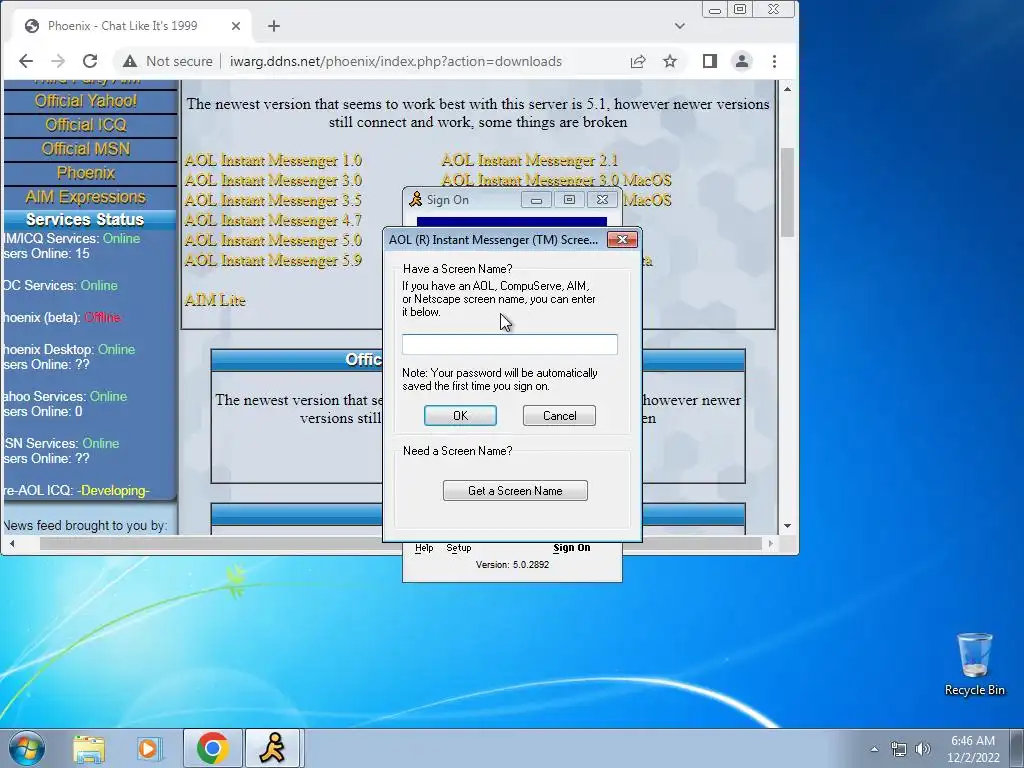Download AOL Instant Messenger 5.0
Image resolution: width=1024 pixels, height=768 pixels.
[273, 241]
